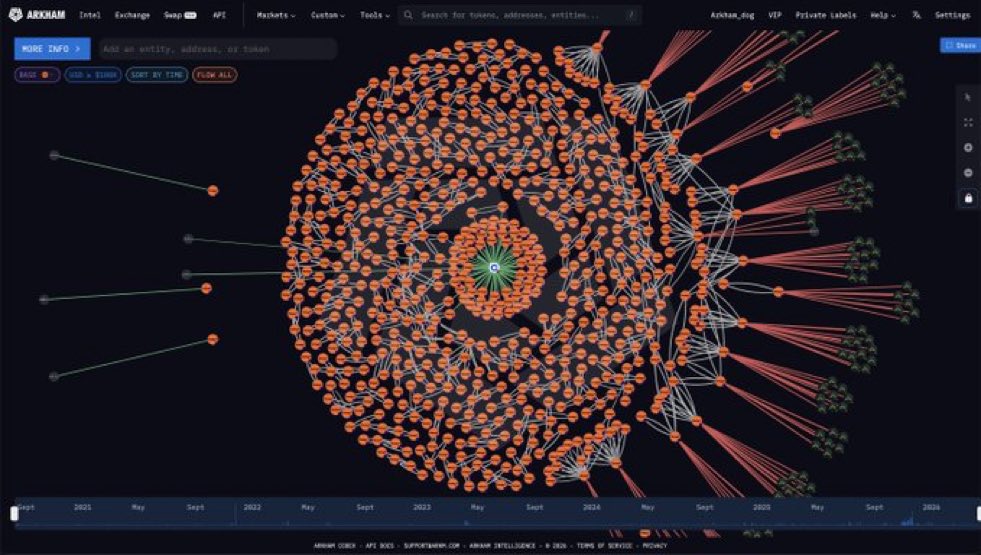This screenshot has width=981, height=555.
Task: Open the Arkham Codex footer link
Action: pos(335,546)
